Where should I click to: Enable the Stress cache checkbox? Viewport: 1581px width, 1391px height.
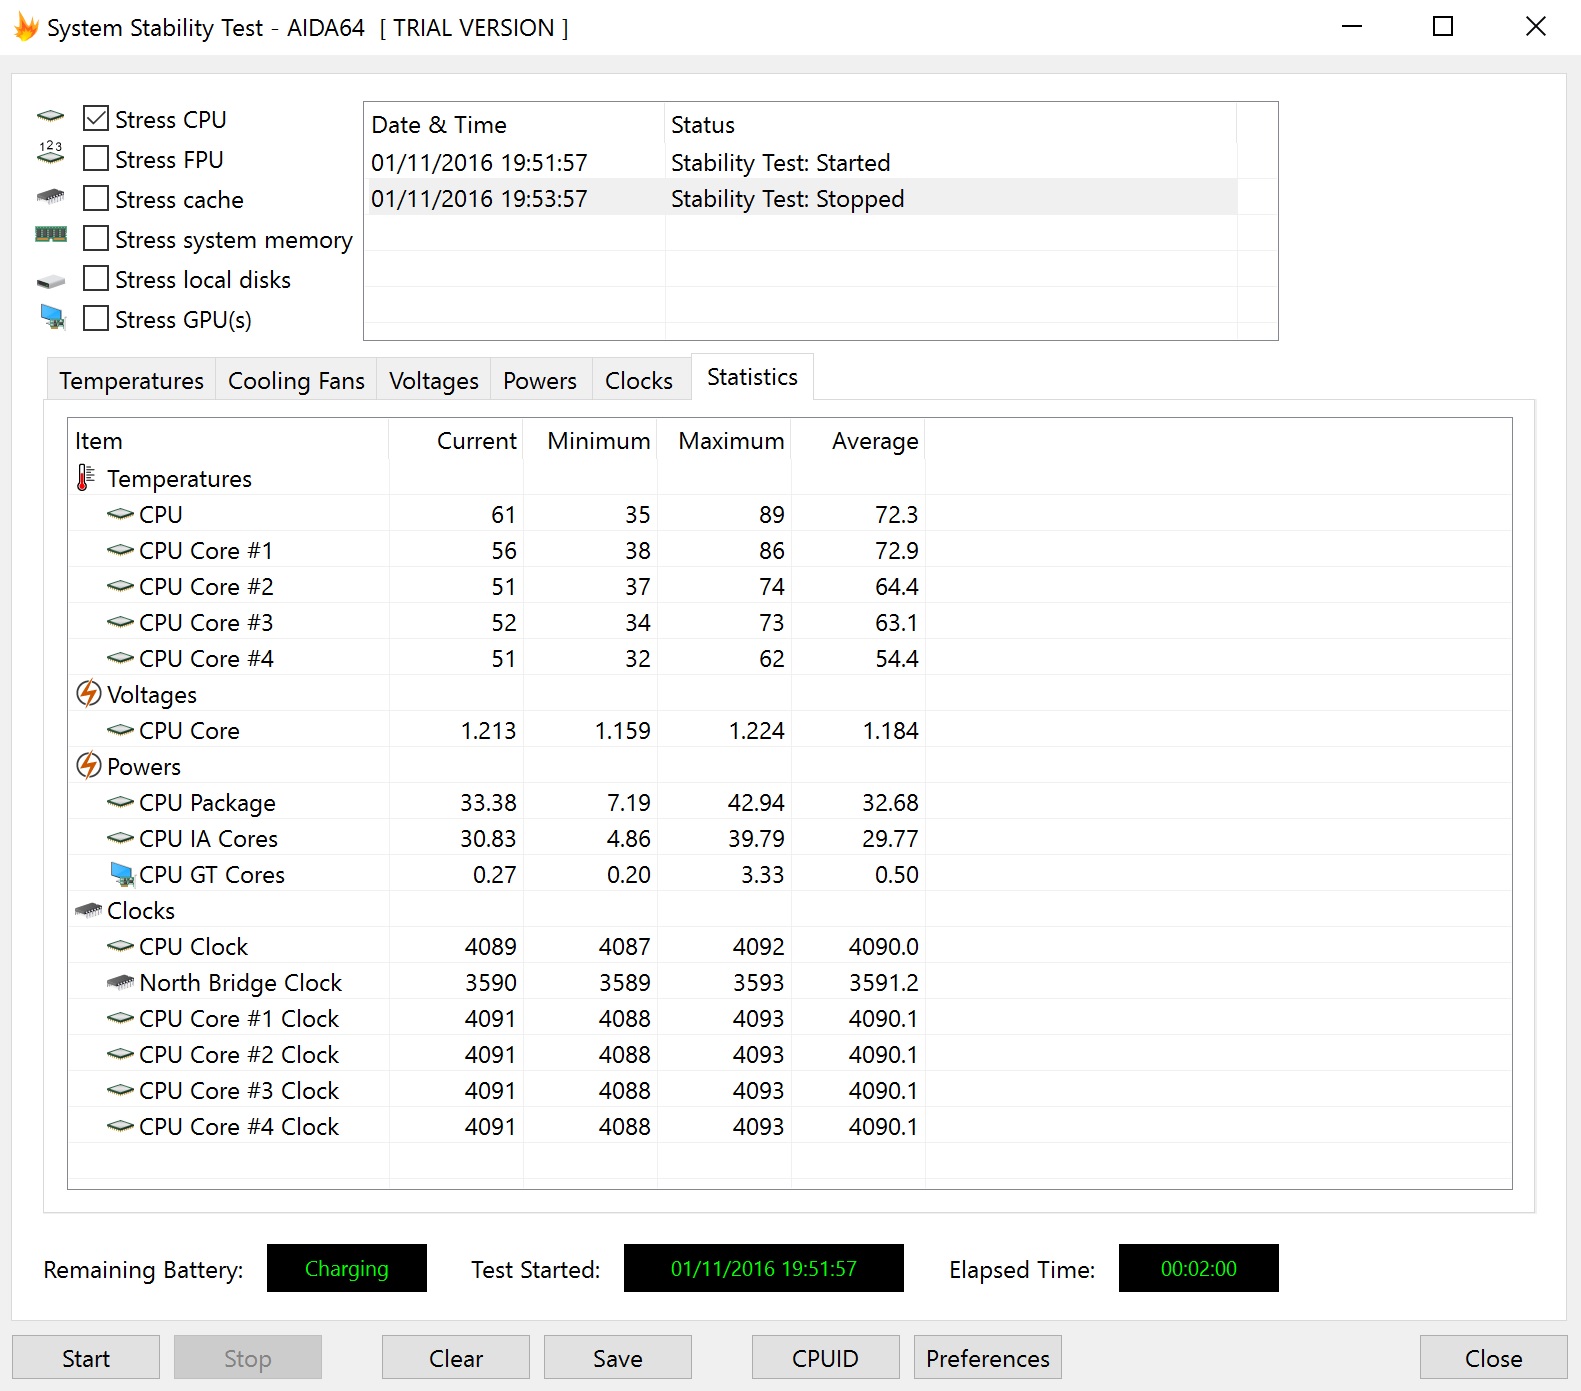[96, 198]
